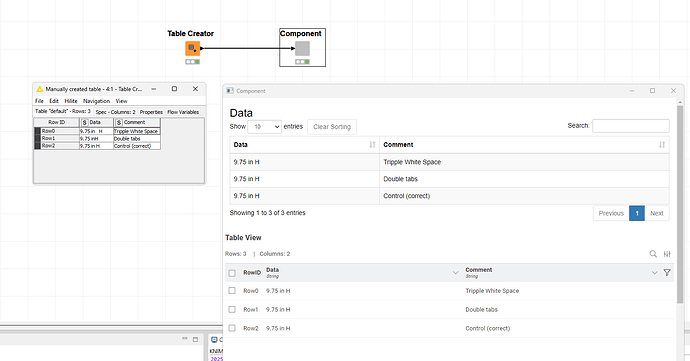Focus the Search input field

[x=631, y=126]
